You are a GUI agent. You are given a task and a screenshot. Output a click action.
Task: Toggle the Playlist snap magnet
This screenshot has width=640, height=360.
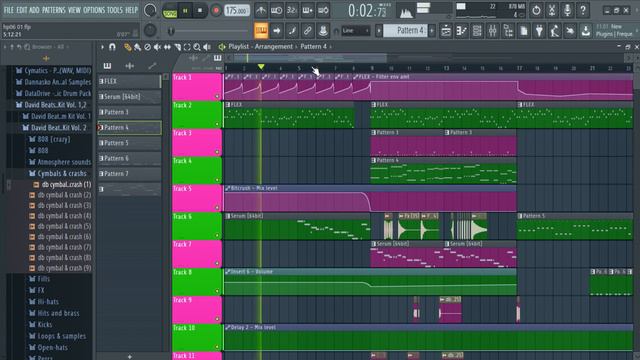coord(112,47)
